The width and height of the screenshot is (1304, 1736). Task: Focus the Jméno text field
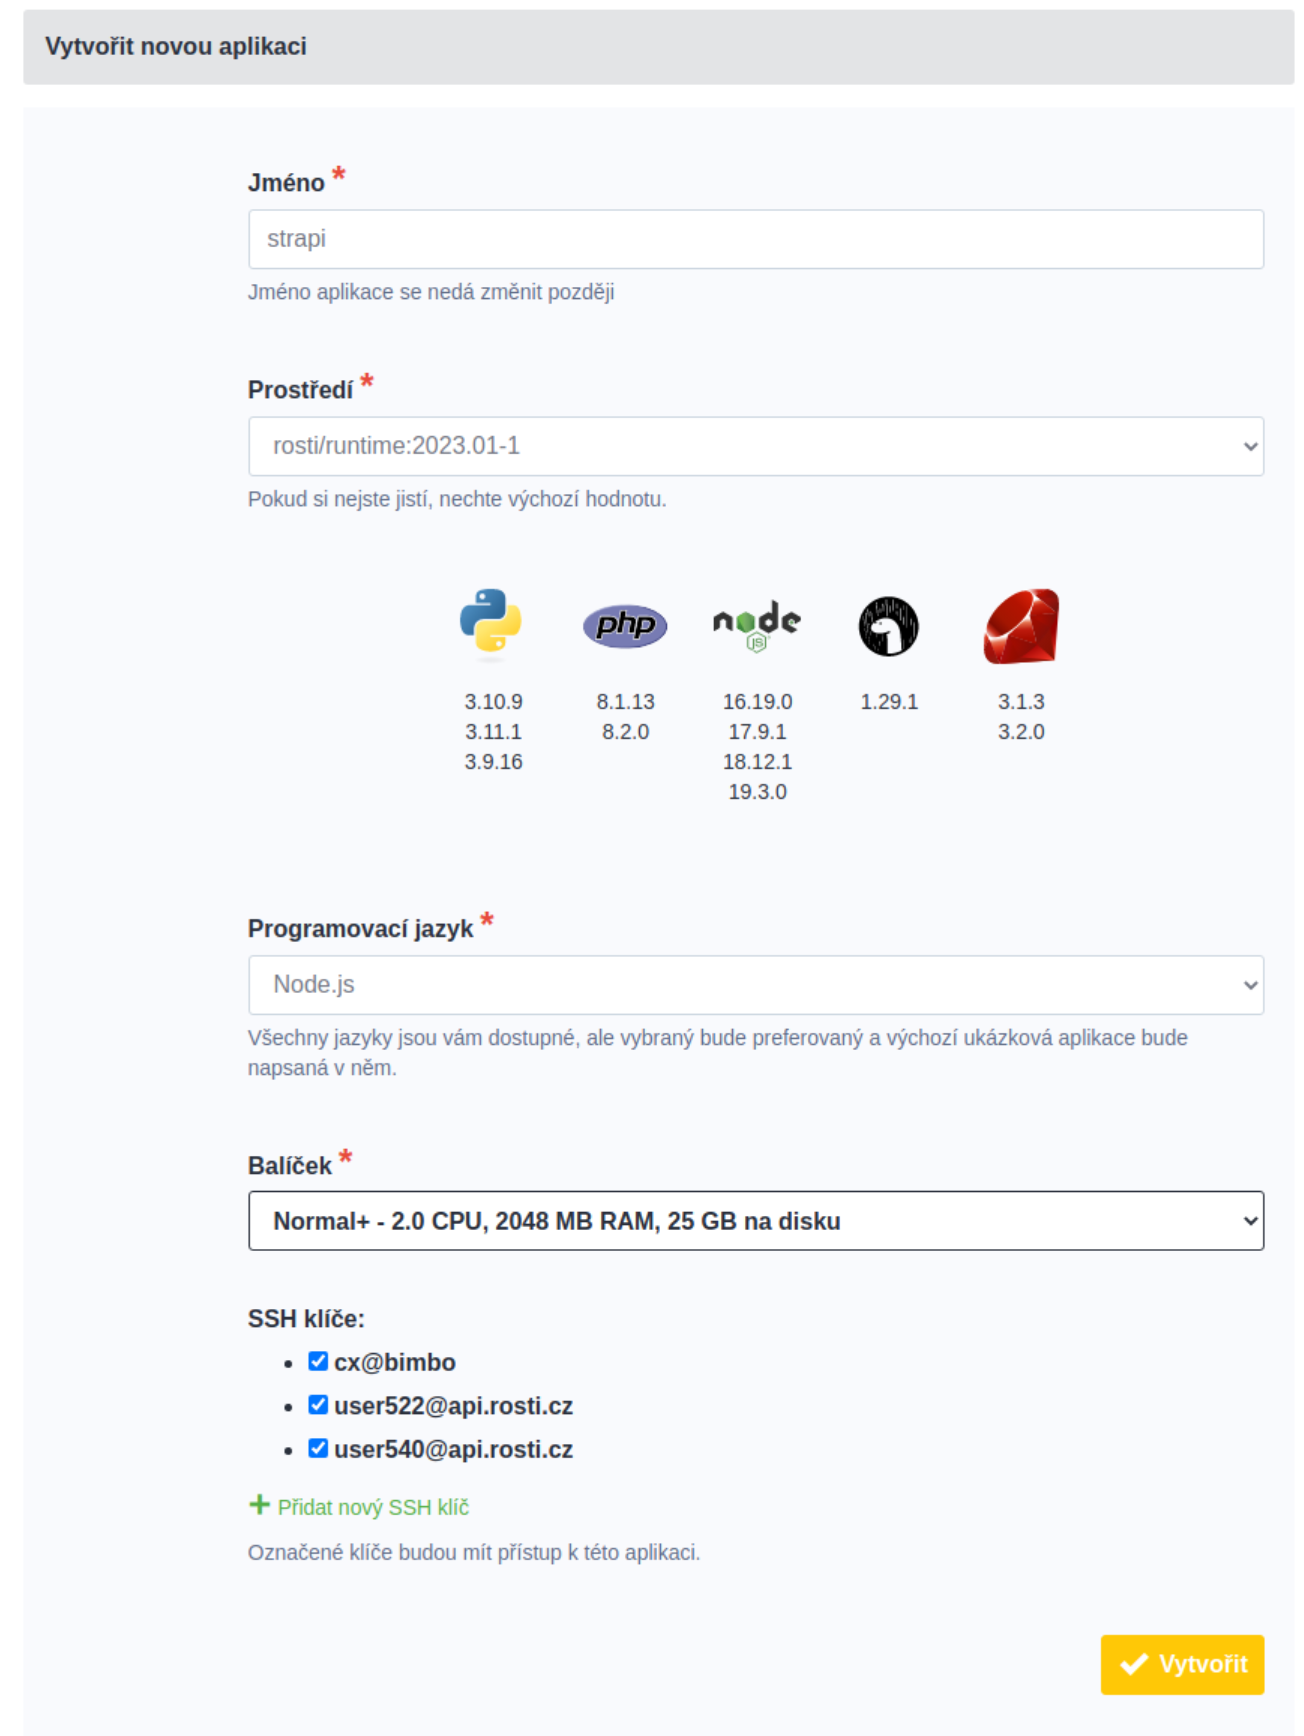pyautogui.click(x=755, y=239)
